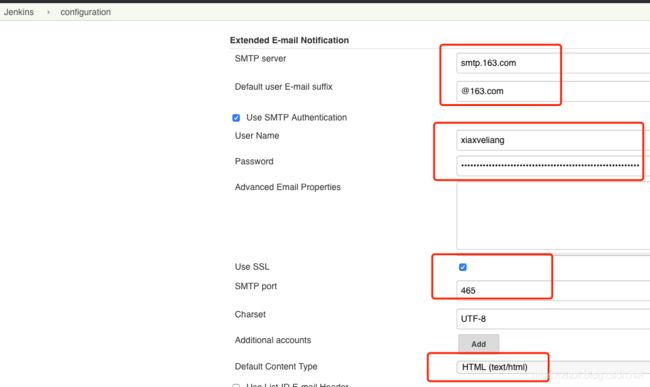Go to the configuration breadcrumb

85,12
